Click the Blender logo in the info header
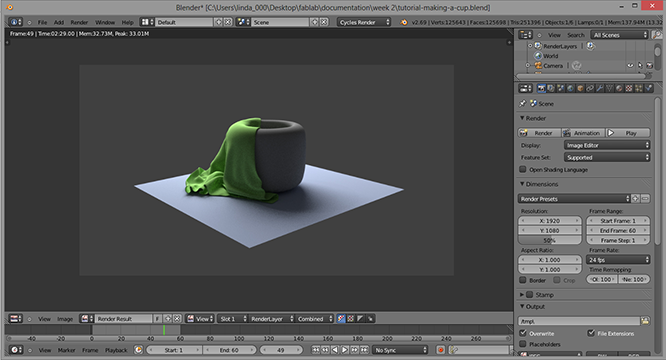The width and height of the screenshot is (666, 360). click(x=404, y=22)
